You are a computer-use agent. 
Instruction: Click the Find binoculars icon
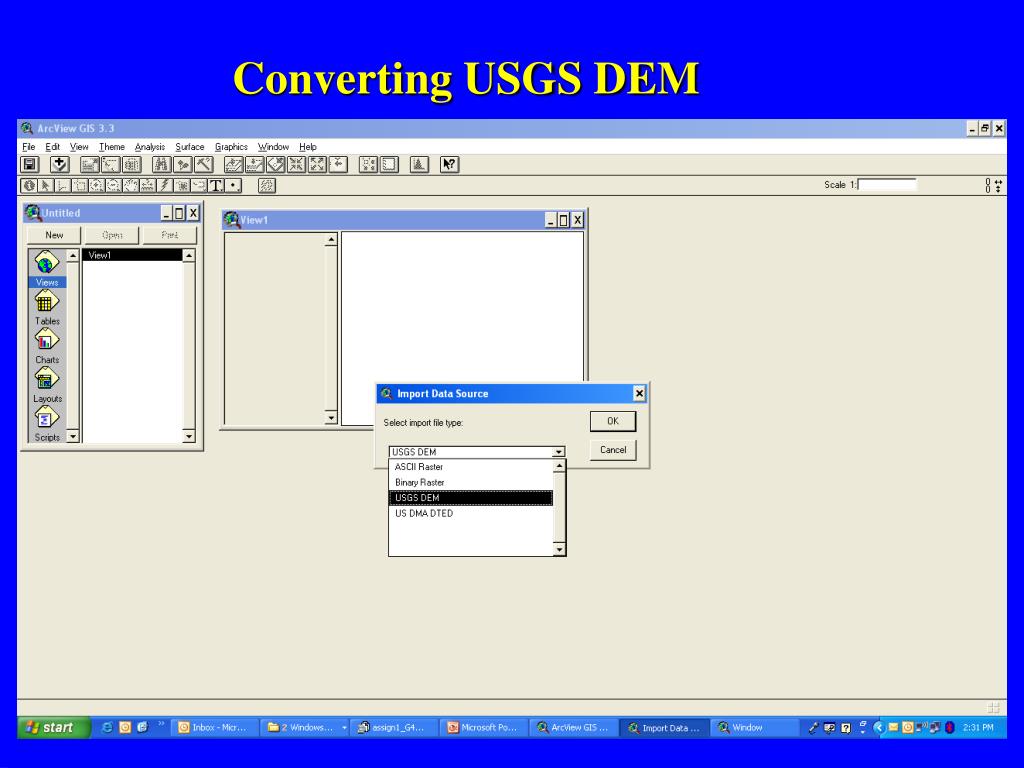tap(162, 165)
